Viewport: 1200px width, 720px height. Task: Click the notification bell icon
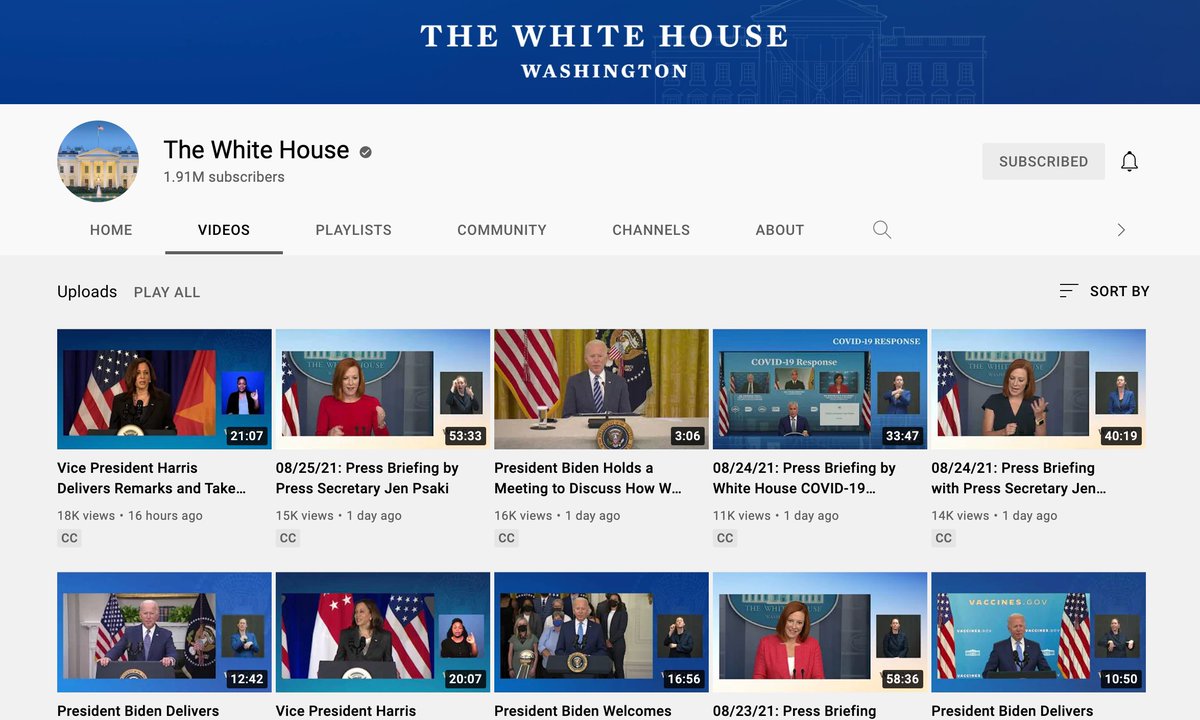[1129, 161]
